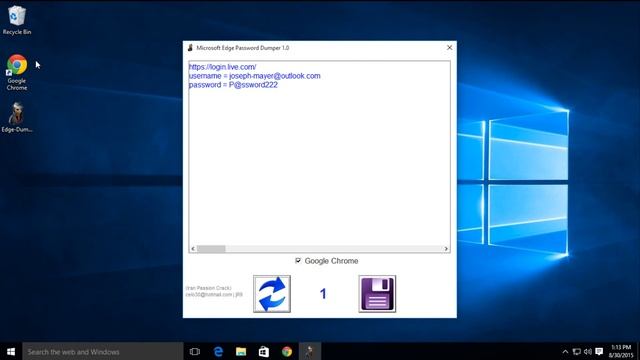Open Google Chrome from the taskbar

(287, 351)
